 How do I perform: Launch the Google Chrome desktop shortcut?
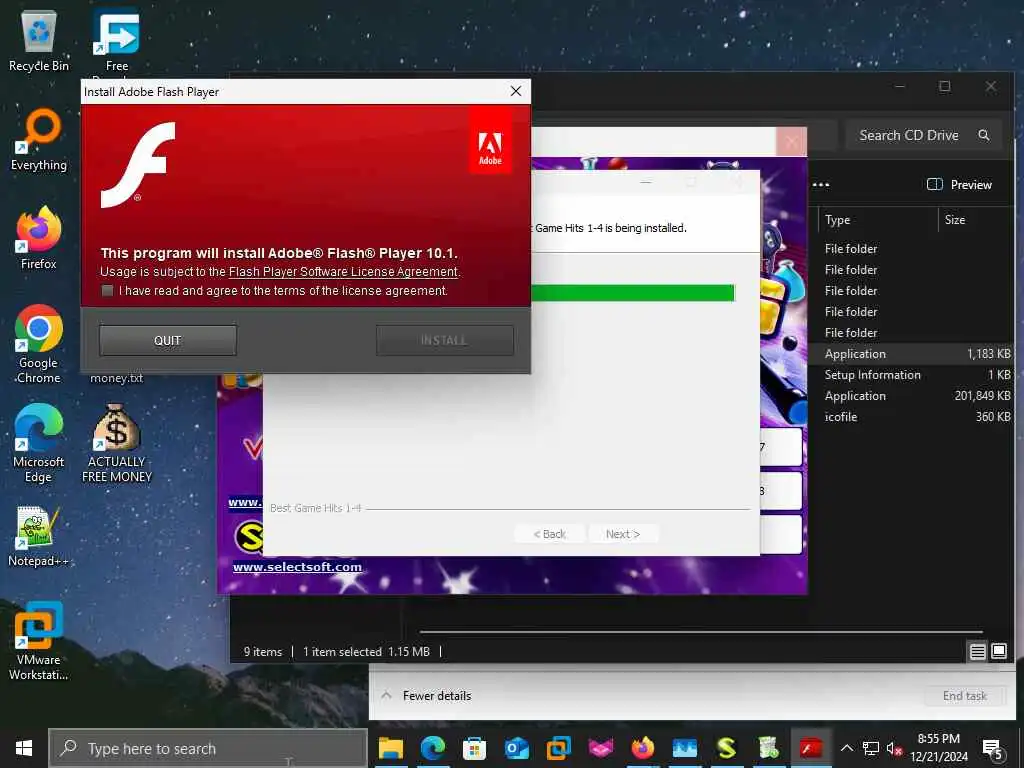[x=39, y=344]
